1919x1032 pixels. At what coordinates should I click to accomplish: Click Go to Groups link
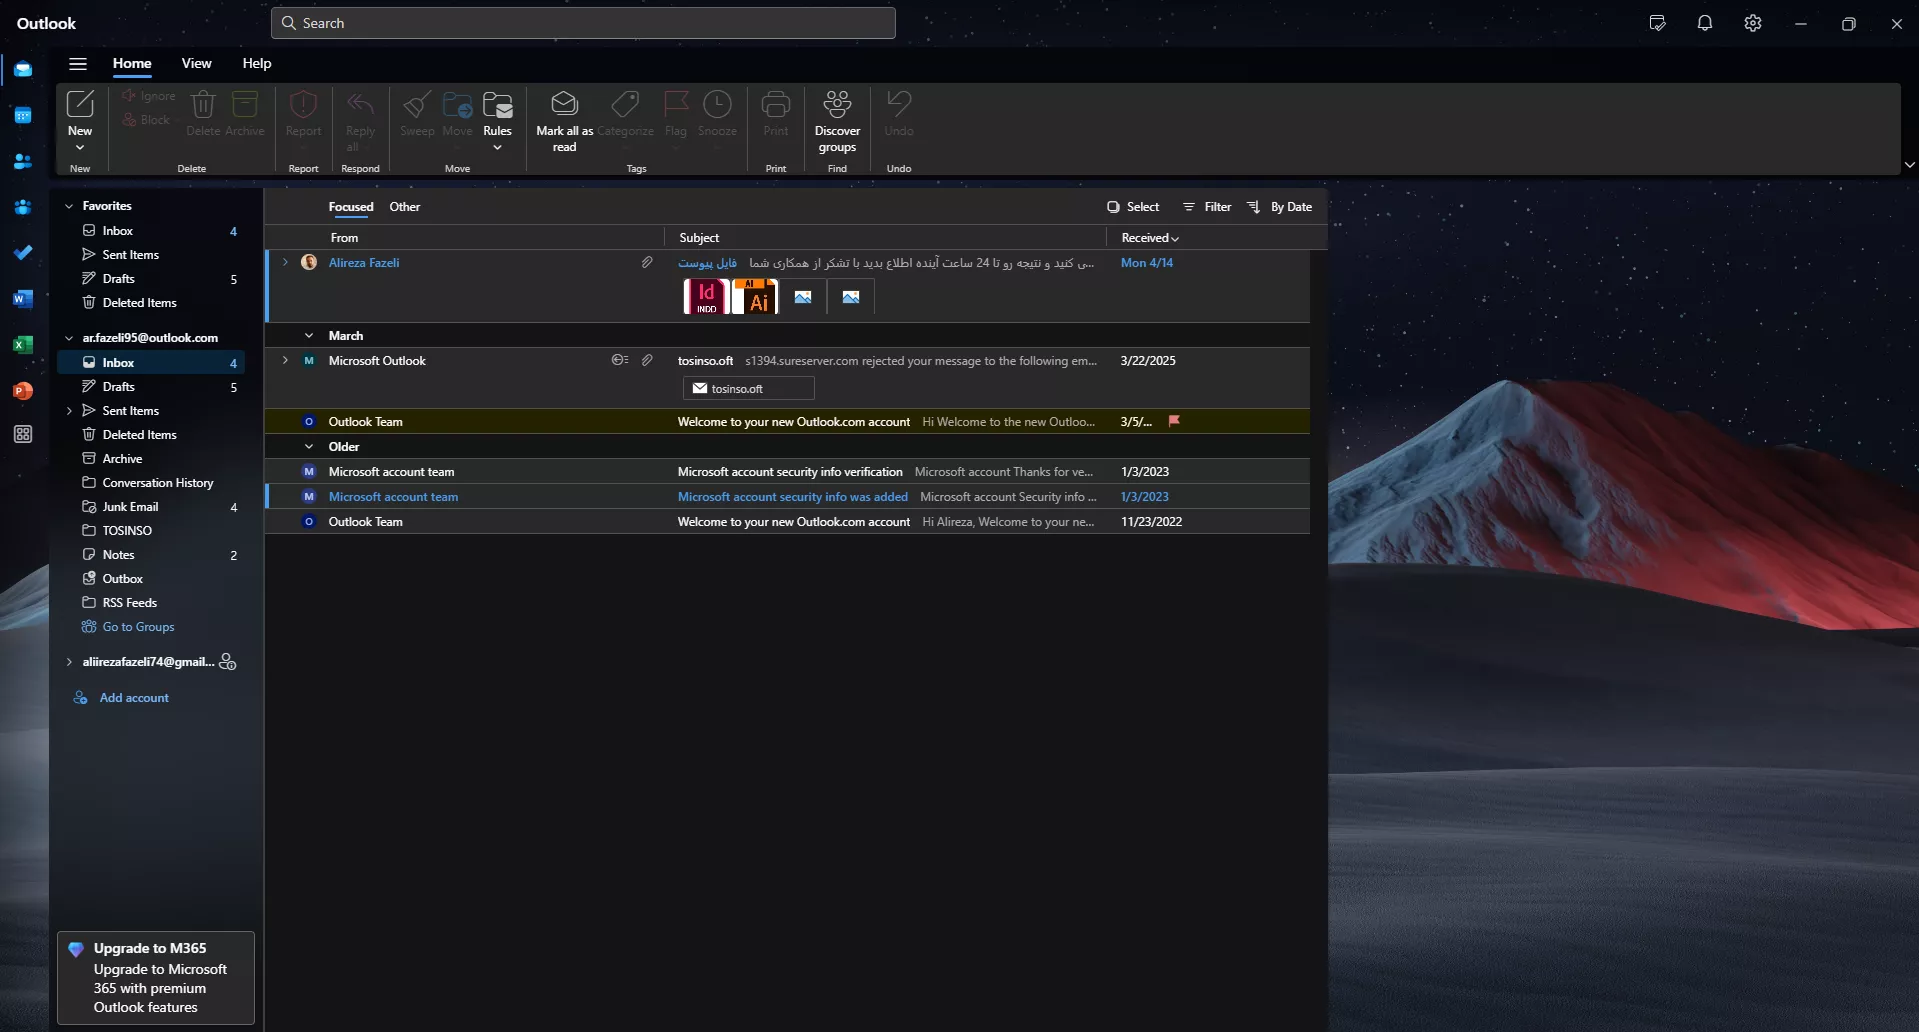click(x=138, y=627)
